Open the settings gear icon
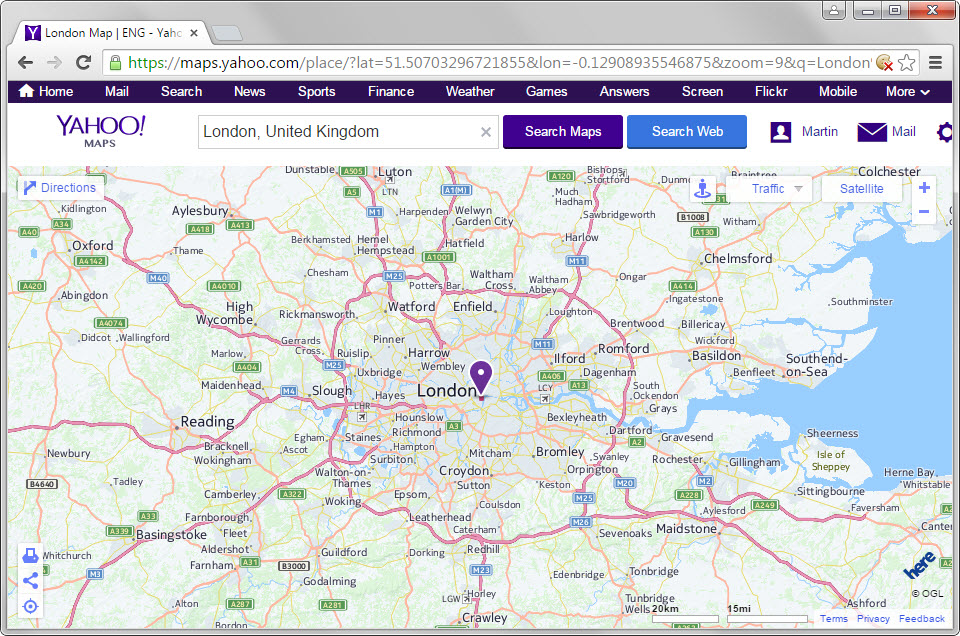960x636 pixels. tap(945, 132)
